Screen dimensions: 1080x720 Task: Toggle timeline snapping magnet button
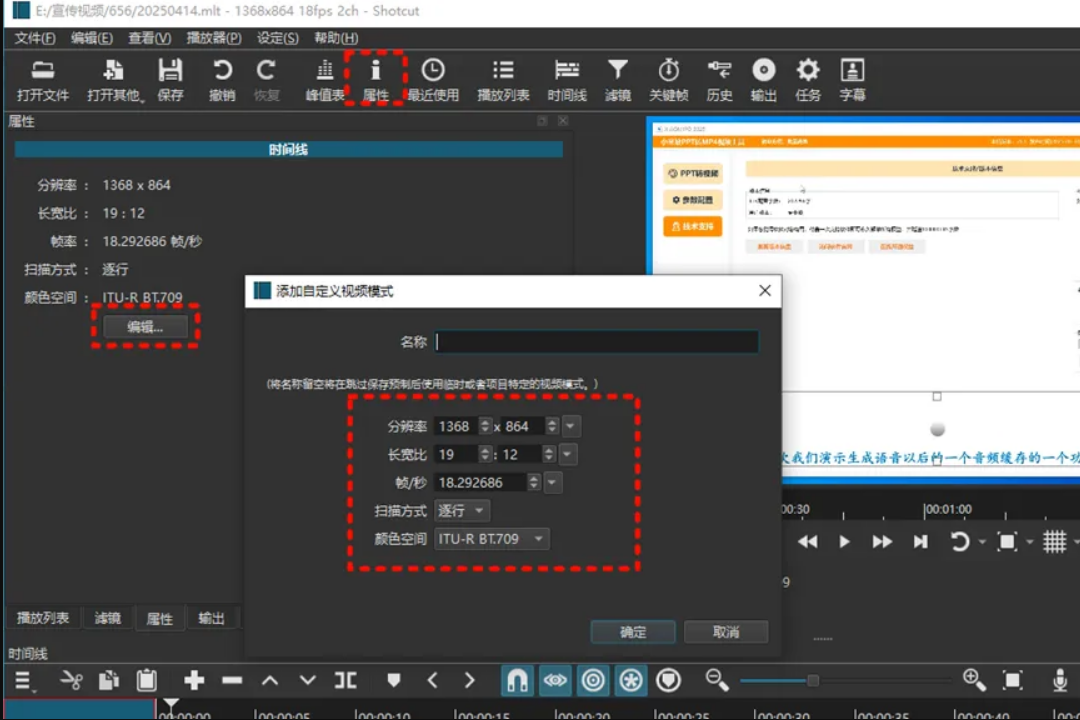[x=517, y=681]
